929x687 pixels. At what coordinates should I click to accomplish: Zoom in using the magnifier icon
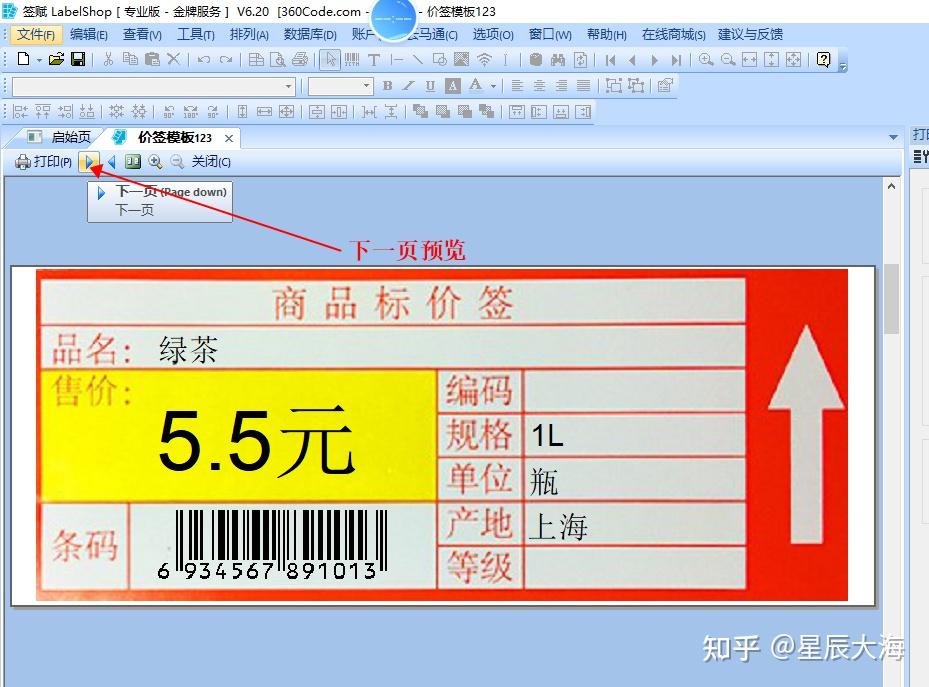706,60
